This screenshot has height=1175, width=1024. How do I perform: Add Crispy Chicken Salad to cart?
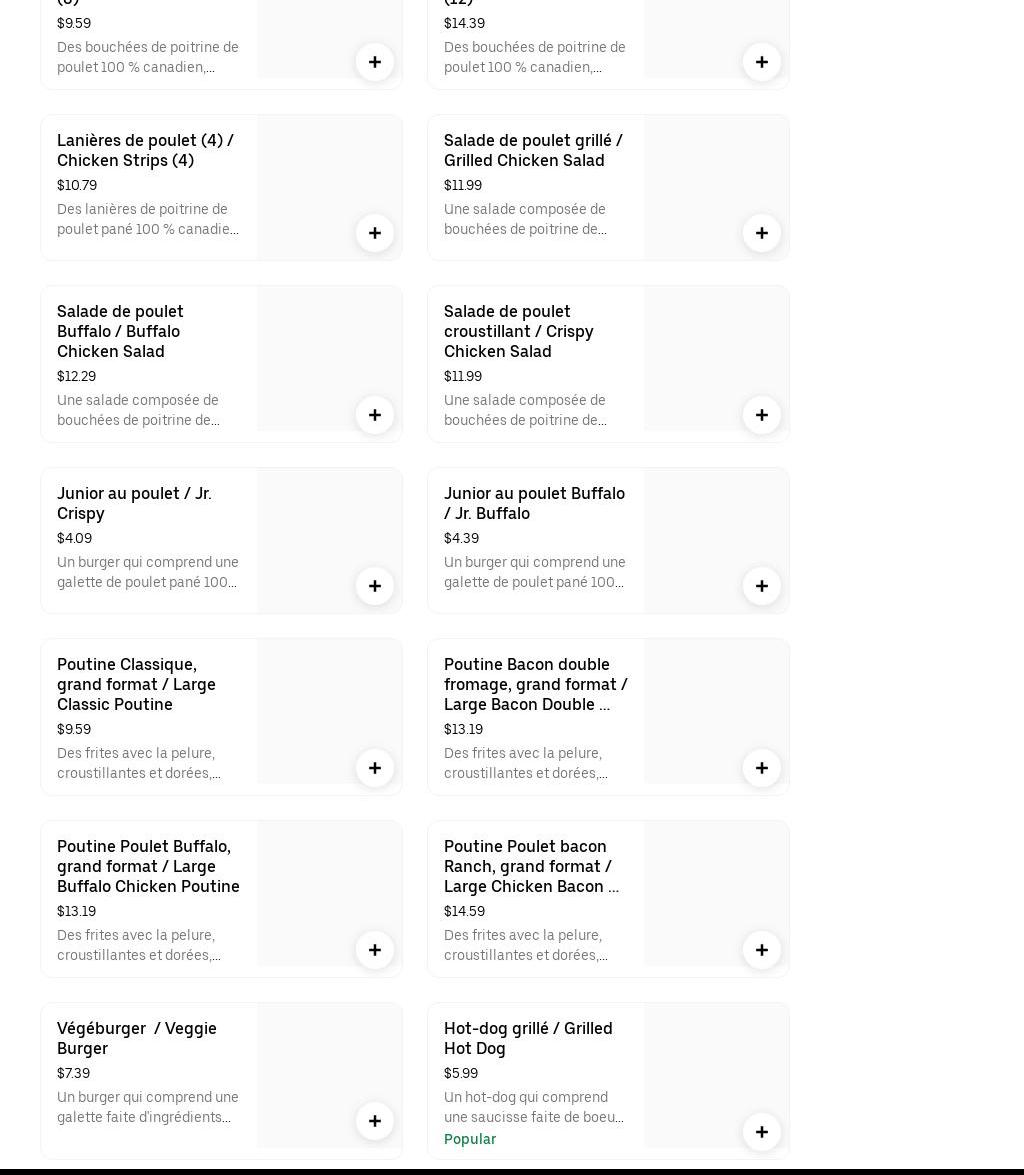coord(762,415)
